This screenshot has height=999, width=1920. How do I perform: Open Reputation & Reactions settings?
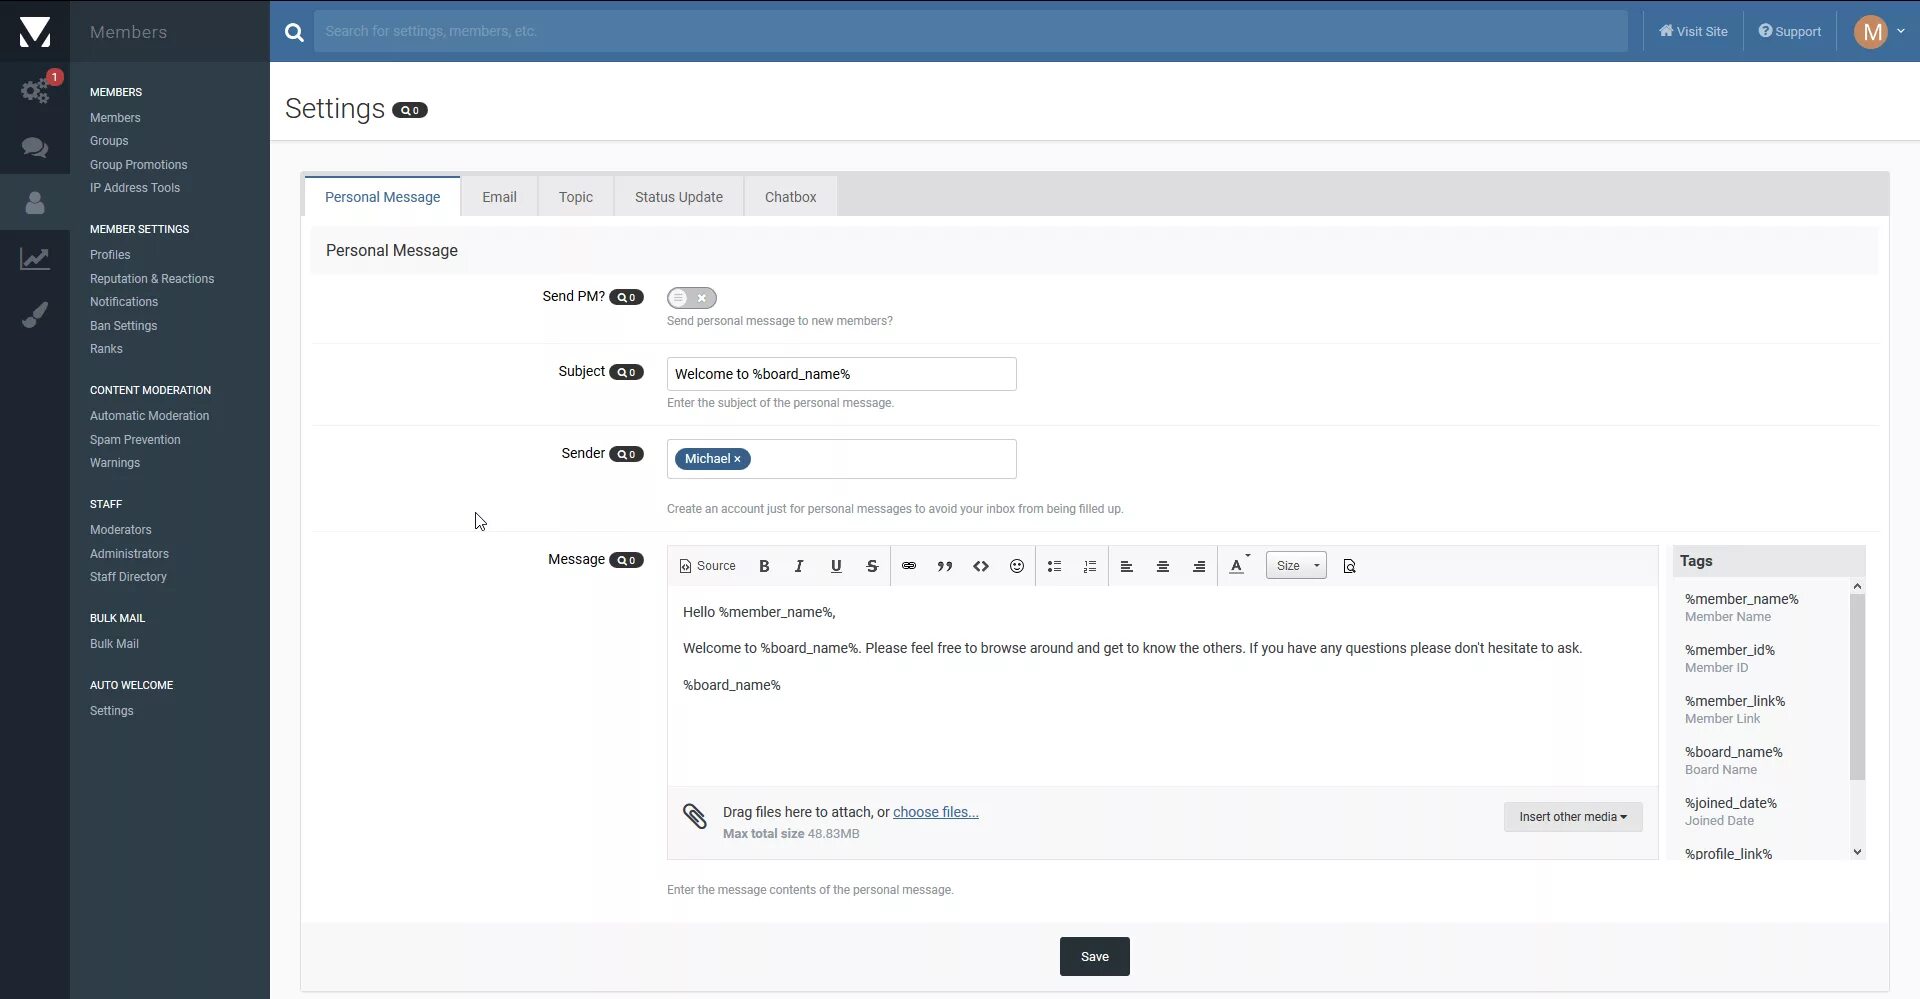[x=152, y=279]
